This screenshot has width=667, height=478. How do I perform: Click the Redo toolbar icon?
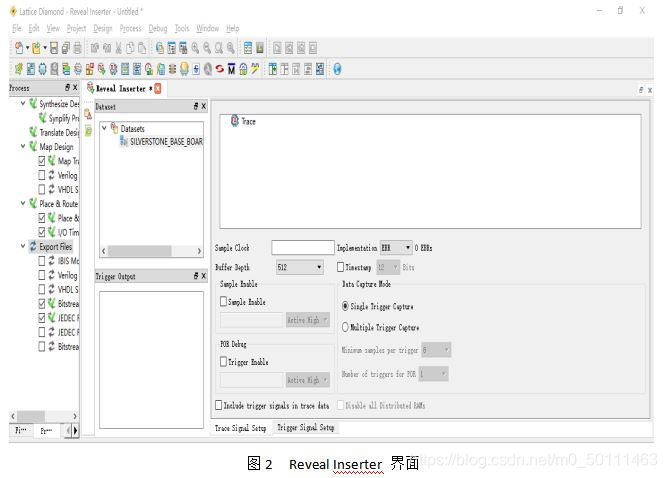click(x=107, y=48)
